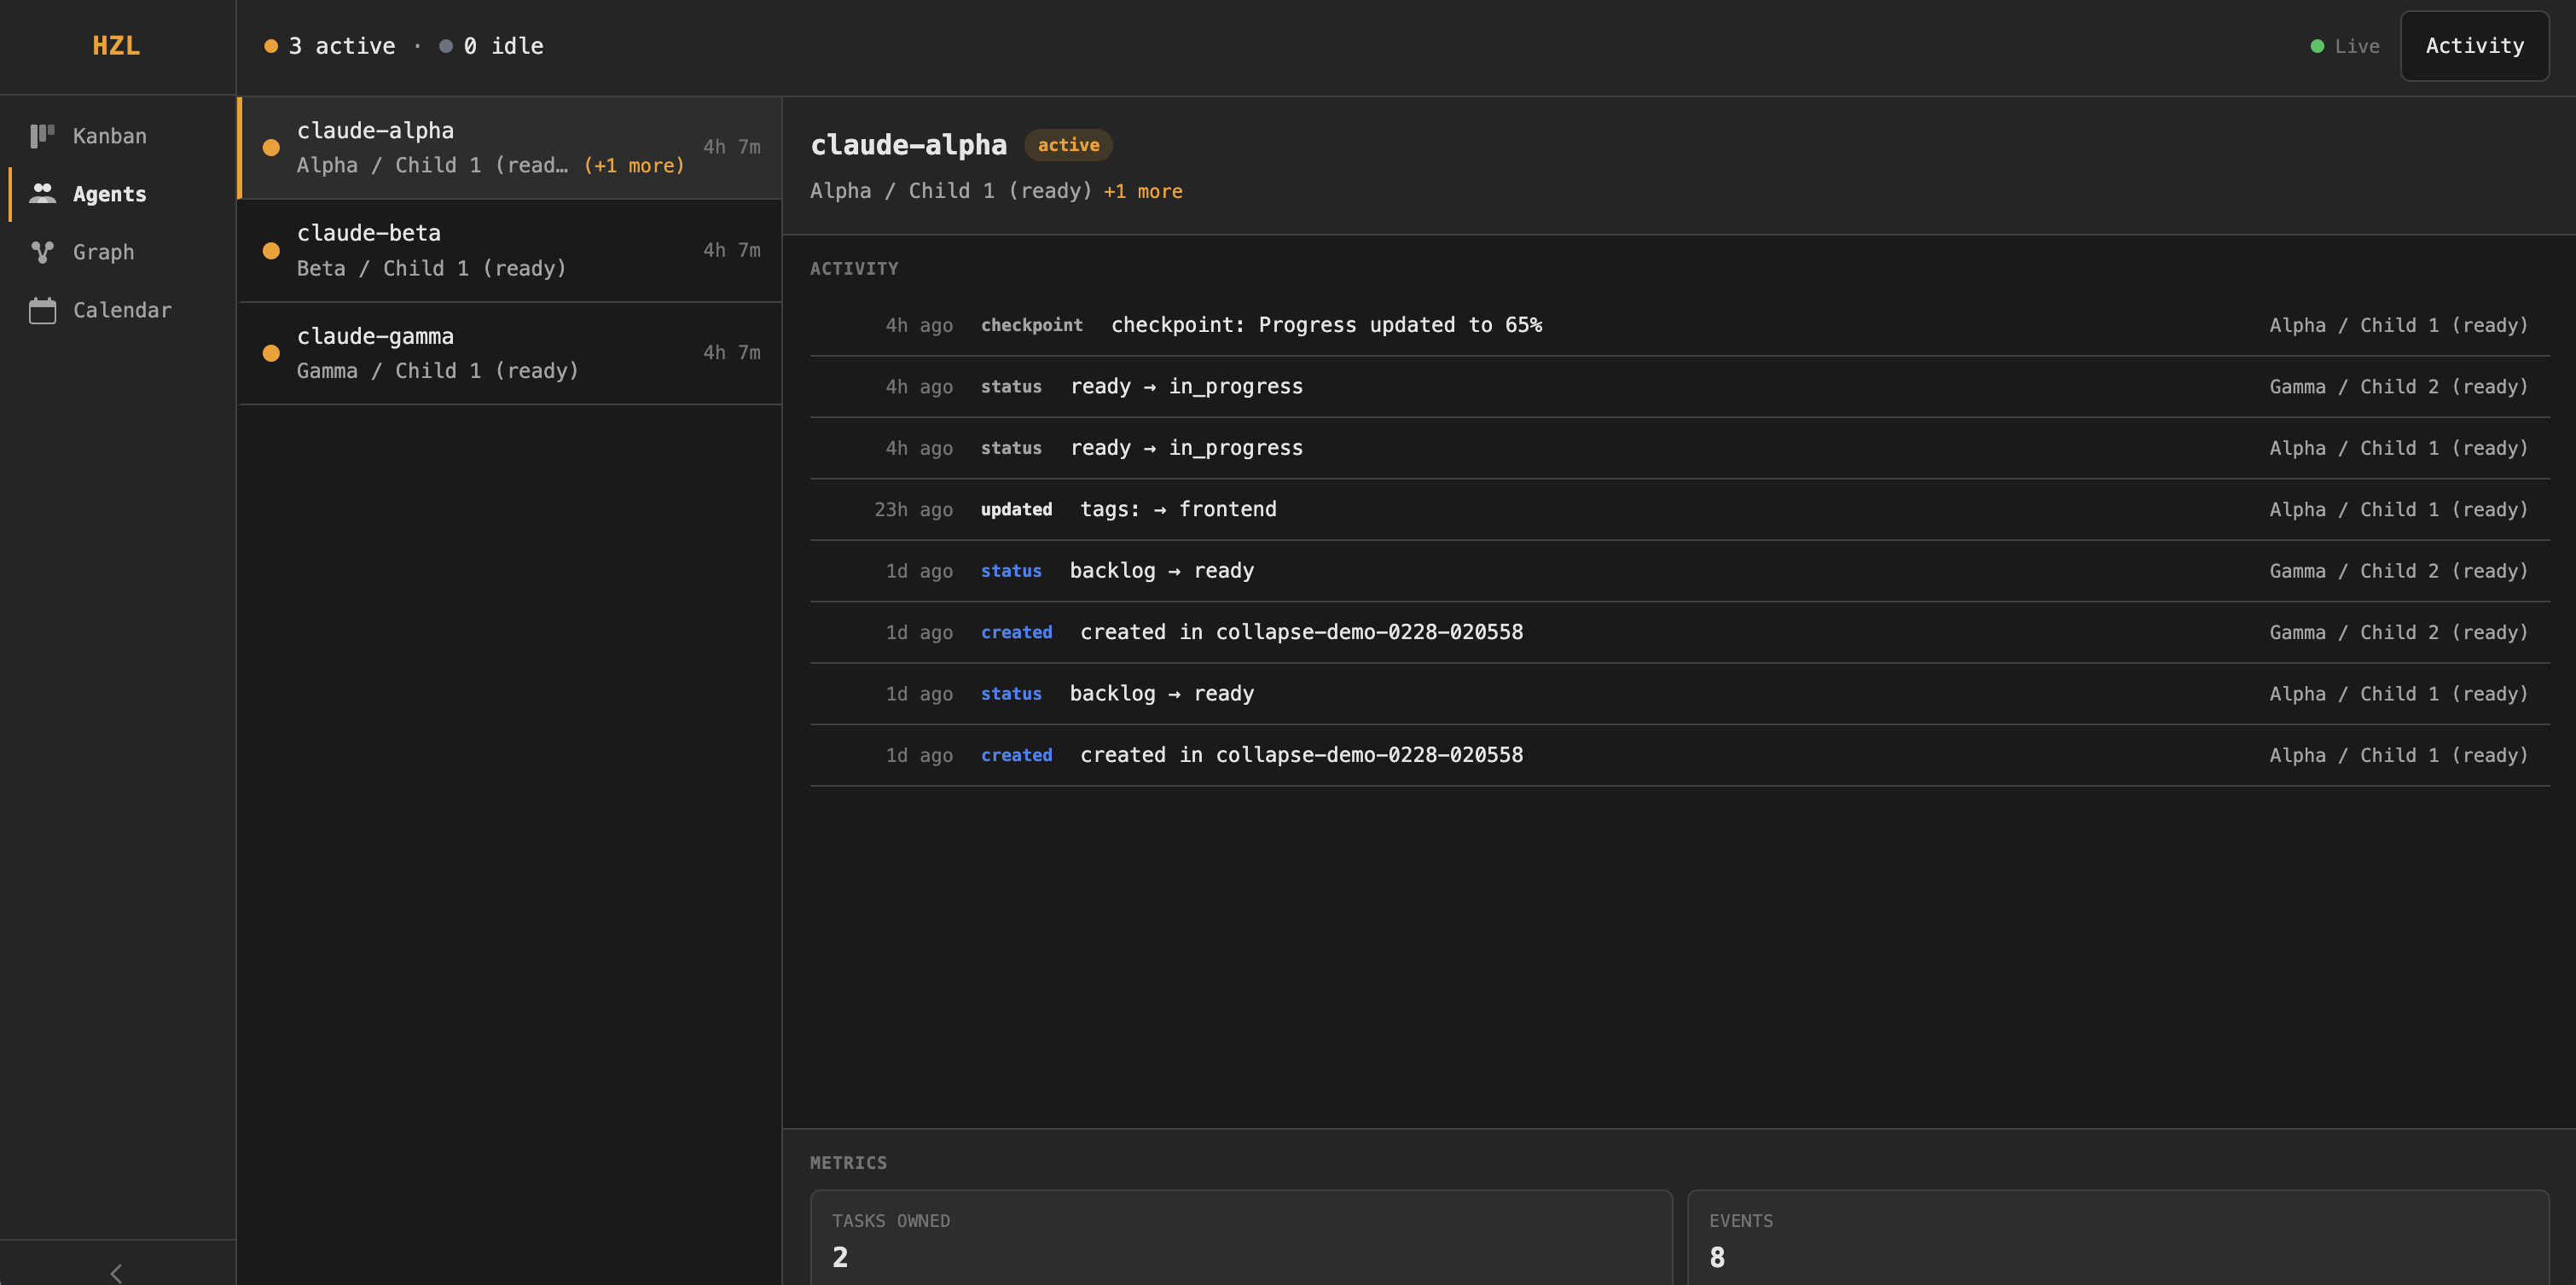Click the Calendar icon in sidebar
The height and width of the screenshot is (1285, 2576).
42,311
